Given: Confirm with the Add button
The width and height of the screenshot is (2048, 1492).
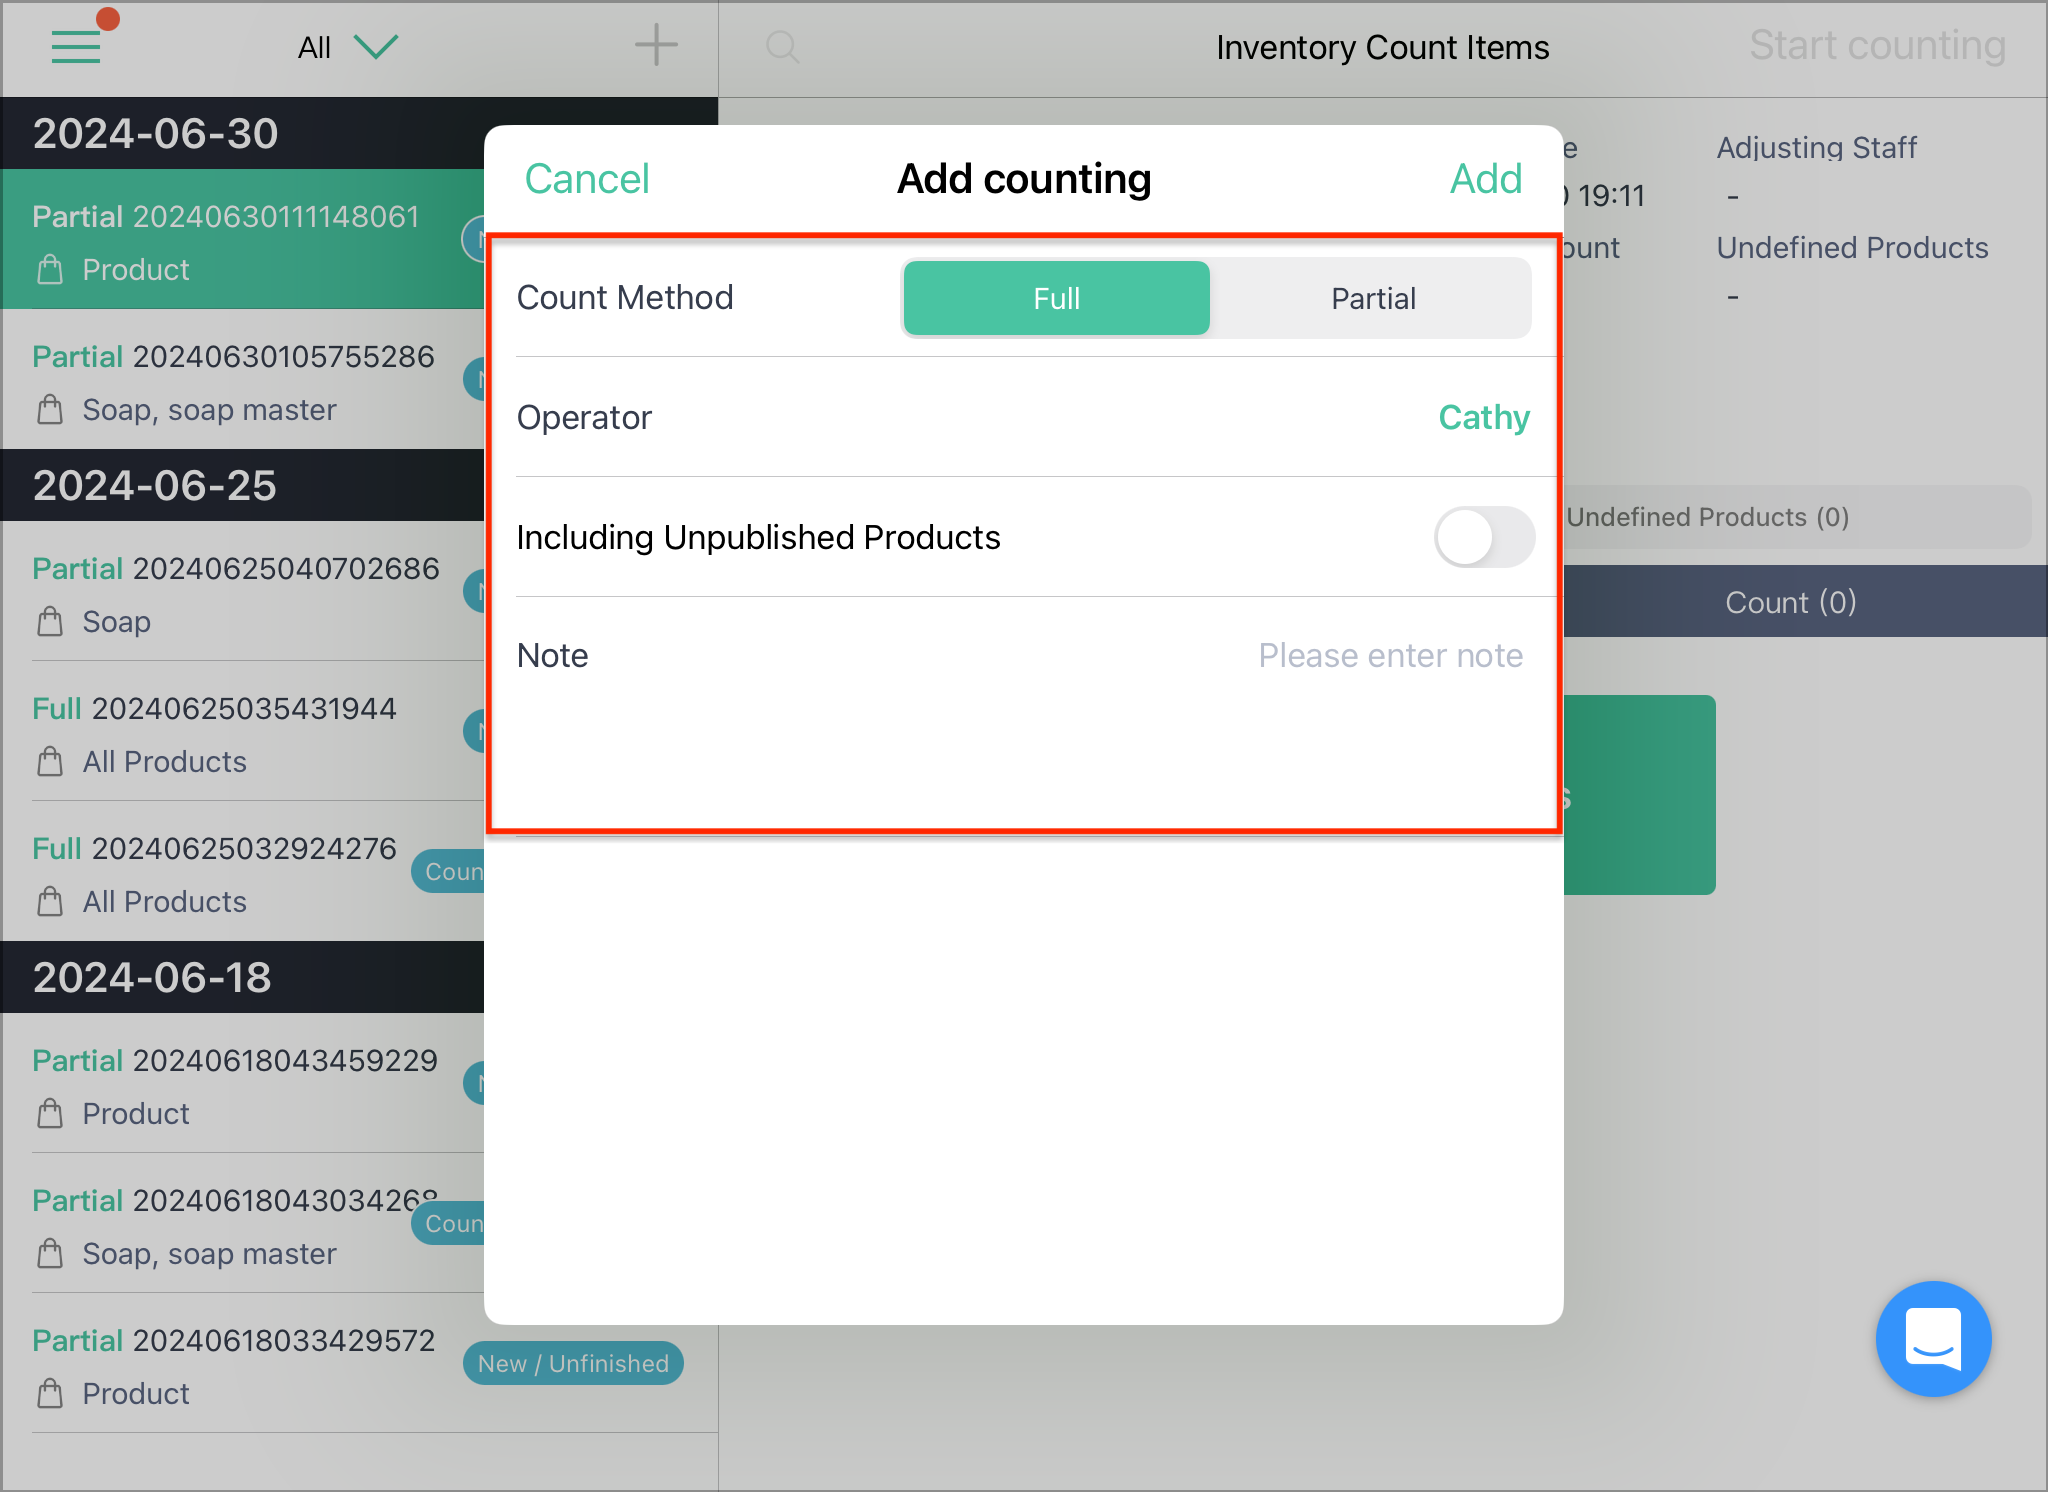Looking at the screenshot, I should [1486, 179].
